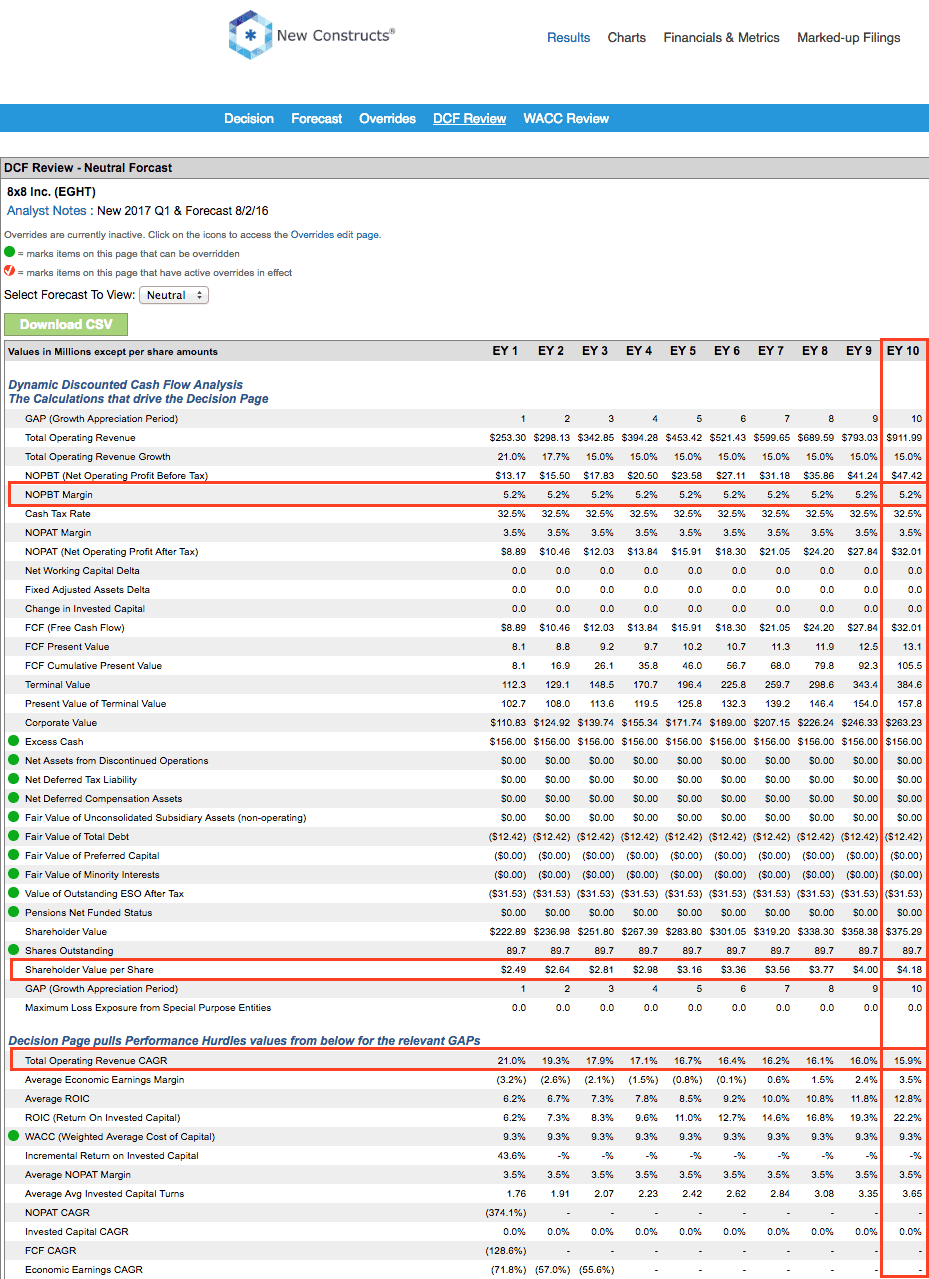
Task: Click the EY 5 column header
Action: click(x=683, y=351)
